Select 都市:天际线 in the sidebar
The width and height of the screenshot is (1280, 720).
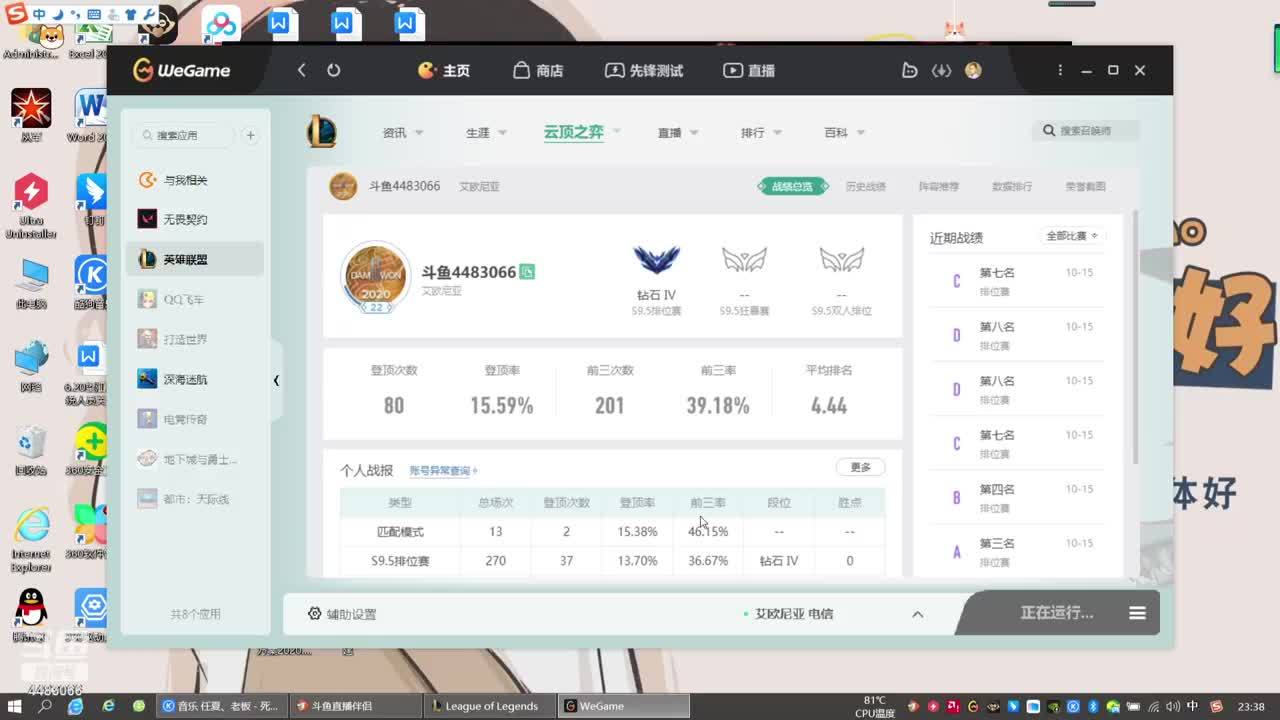click(195, 500)
